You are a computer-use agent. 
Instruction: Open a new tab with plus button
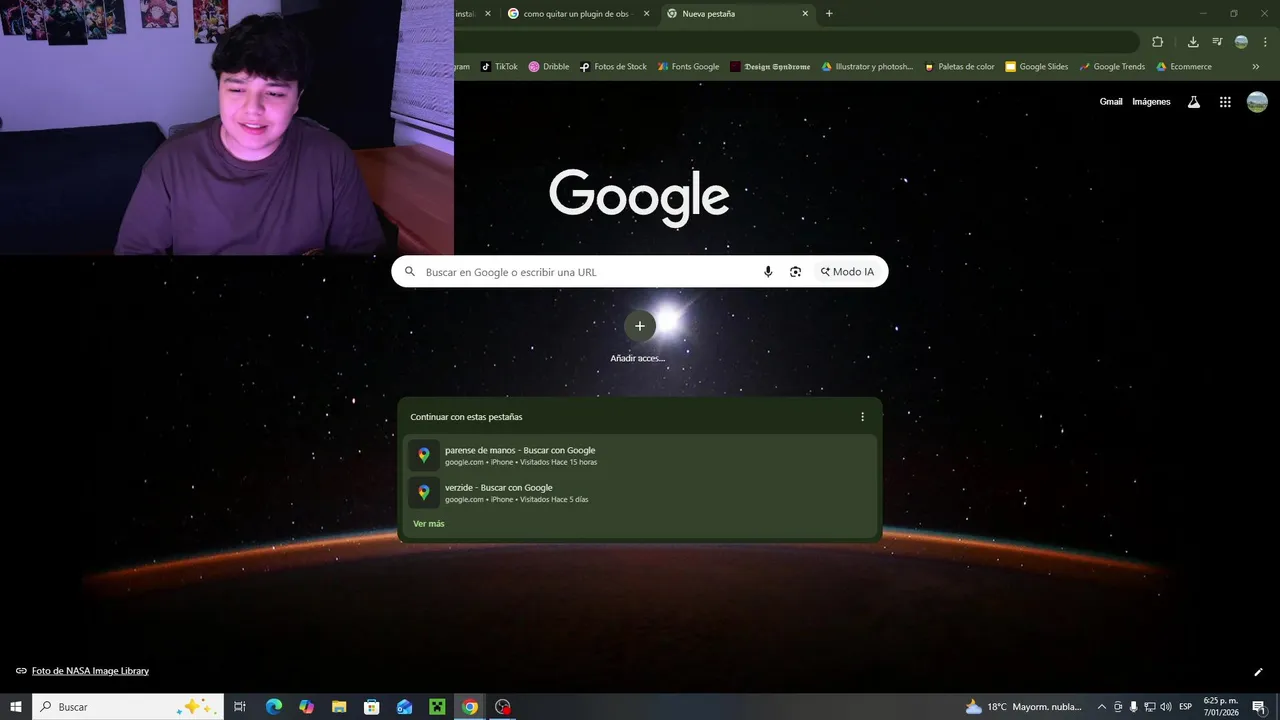pyautogui.click(x=829, y=14)
